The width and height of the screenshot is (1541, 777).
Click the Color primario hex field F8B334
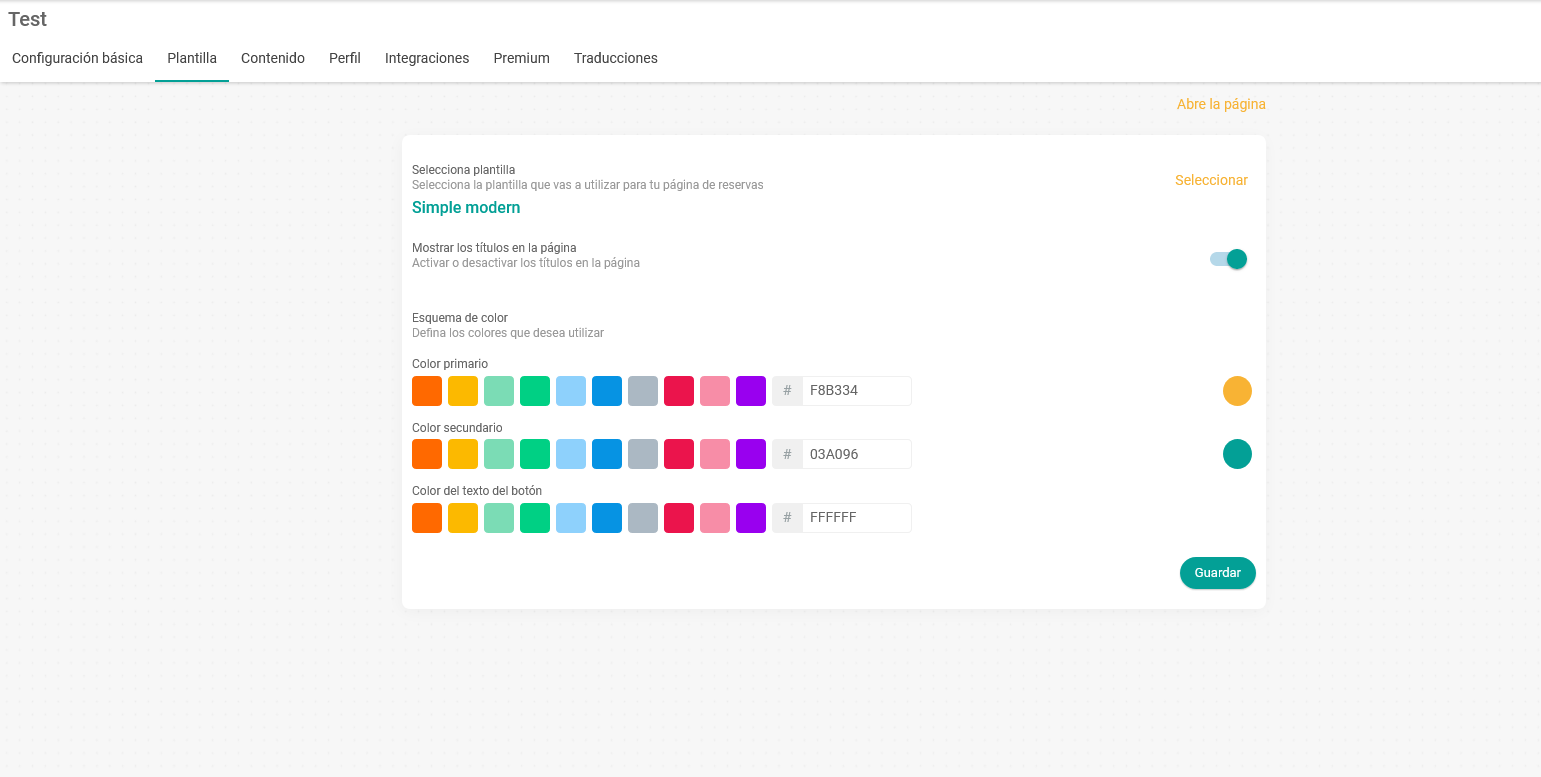tap(857, 391)
